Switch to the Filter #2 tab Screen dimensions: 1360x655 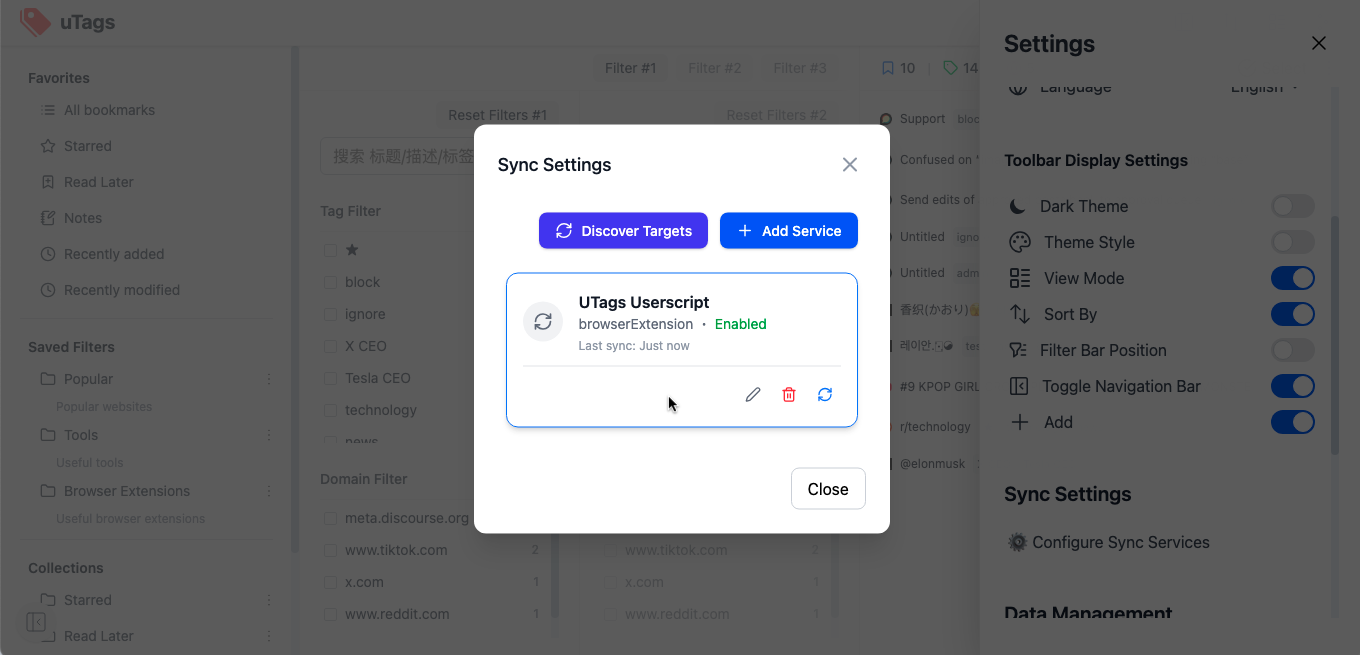click(x=715, y=68)
